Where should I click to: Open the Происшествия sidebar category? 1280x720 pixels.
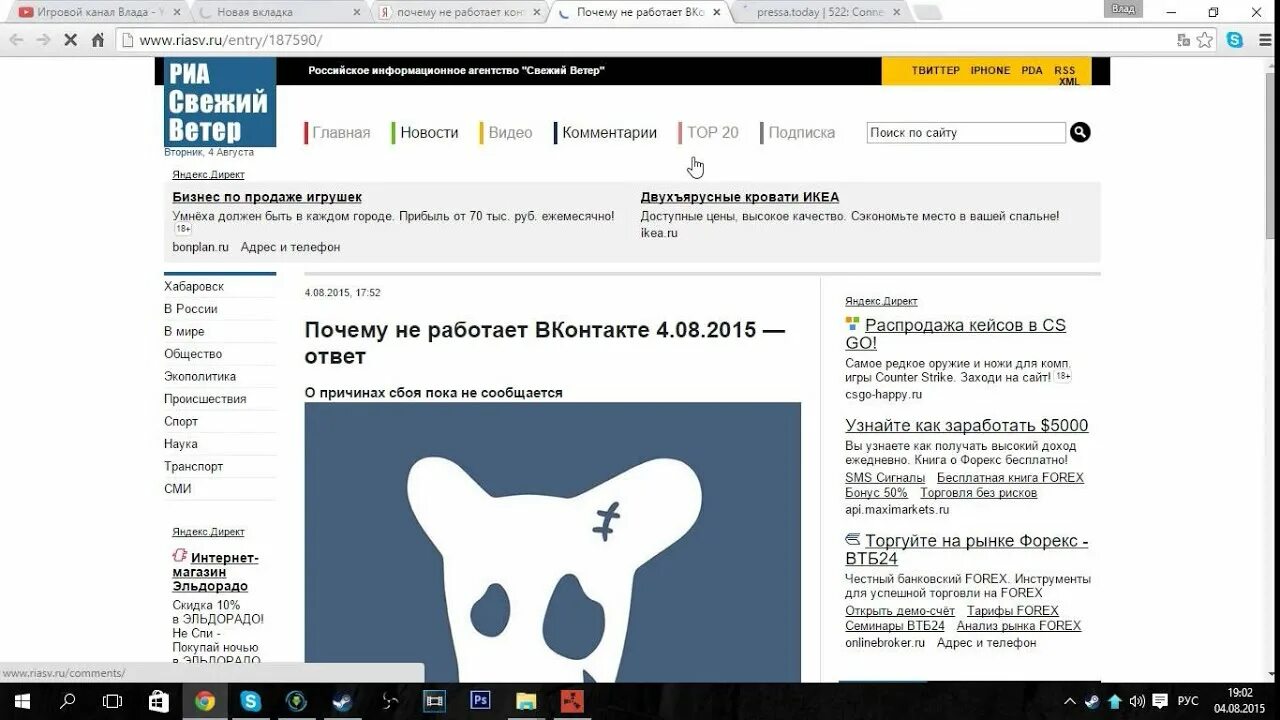pyautogui.click(x=205, y=399)
